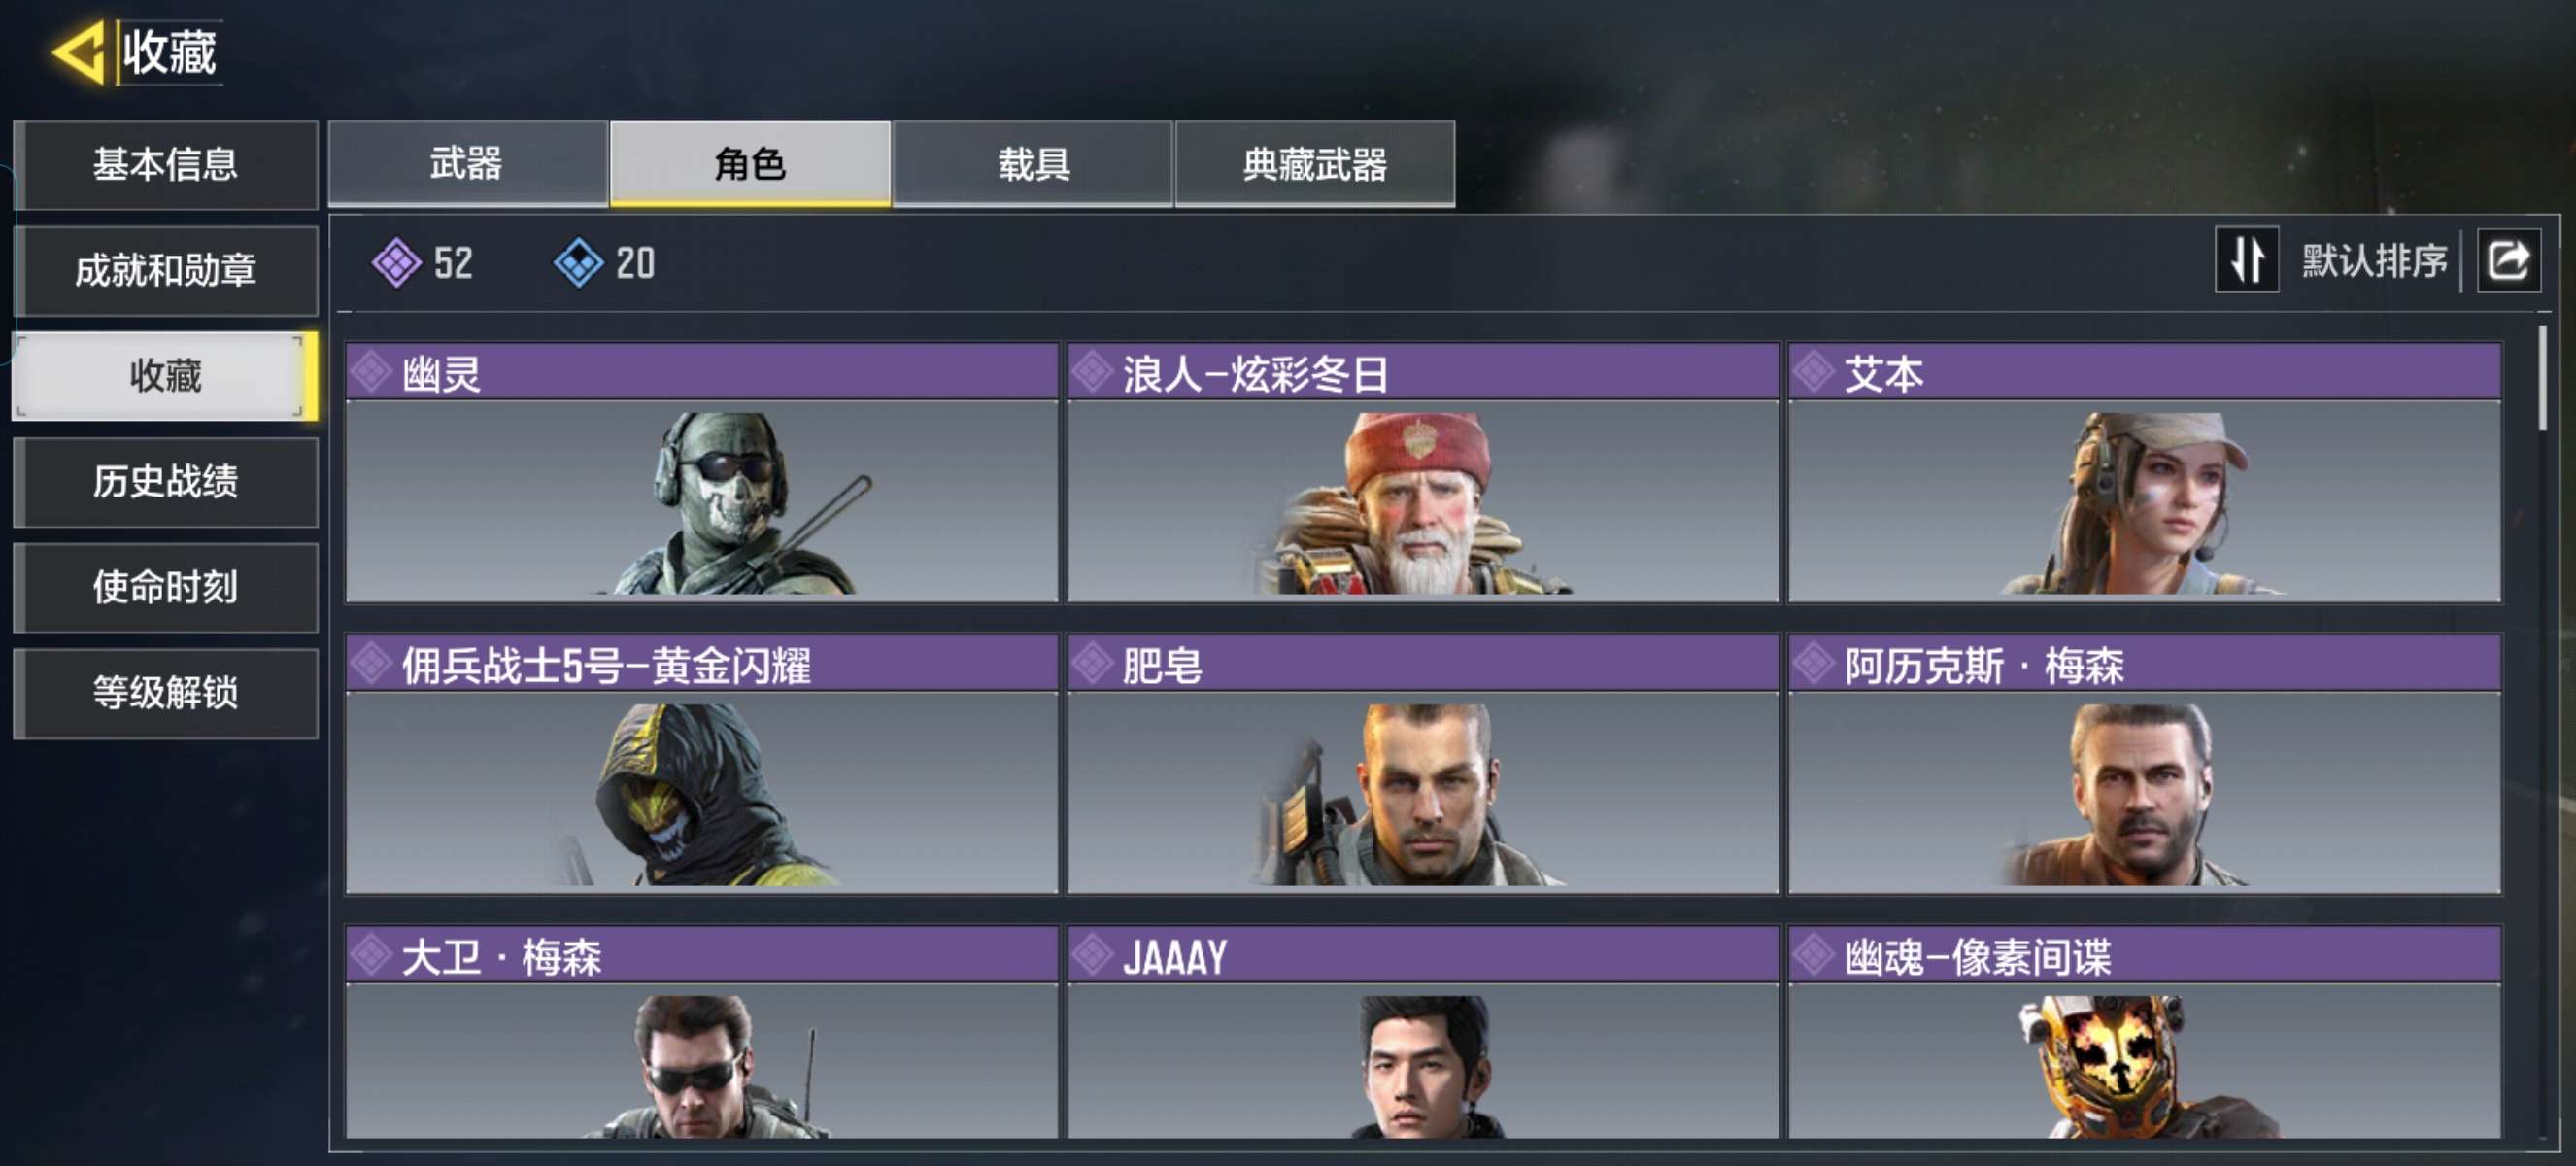Select the 阿历克斯·梅森 character card
The width and height of the screenshot is (2576, 1166).
tap(2144, 763)
